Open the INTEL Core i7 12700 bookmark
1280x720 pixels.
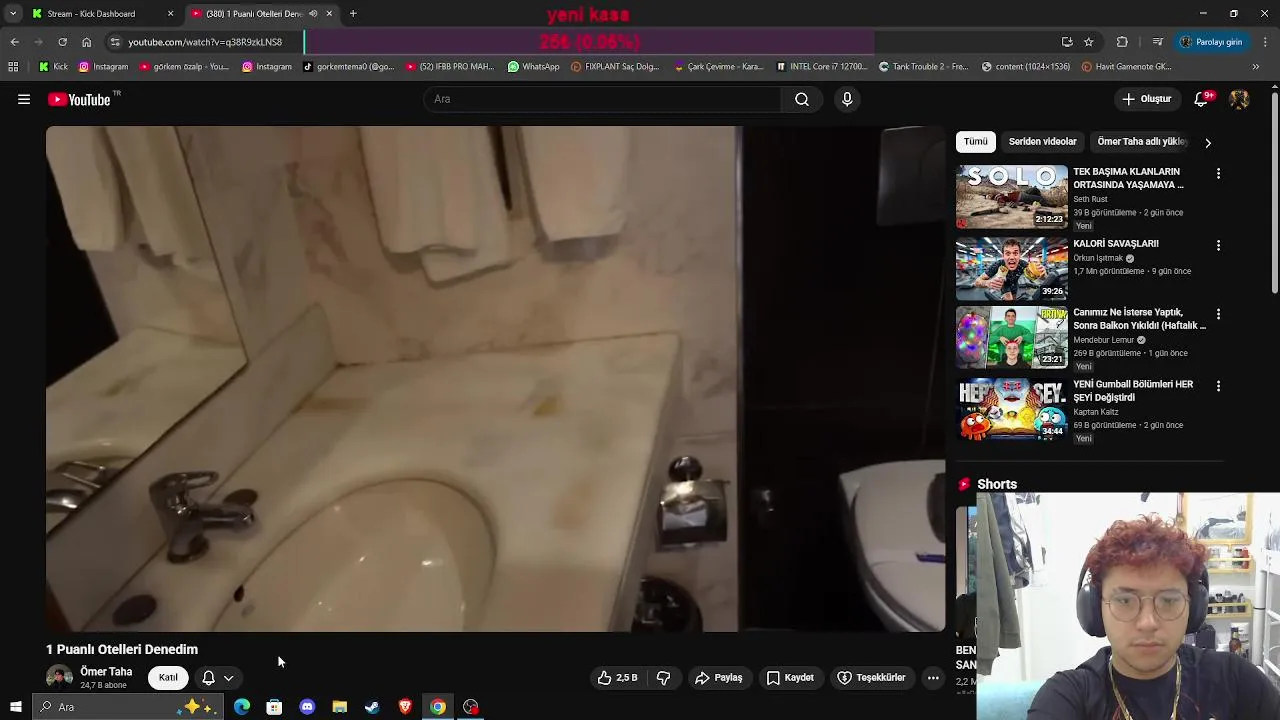pyautogui.click(x=822, y=67)
